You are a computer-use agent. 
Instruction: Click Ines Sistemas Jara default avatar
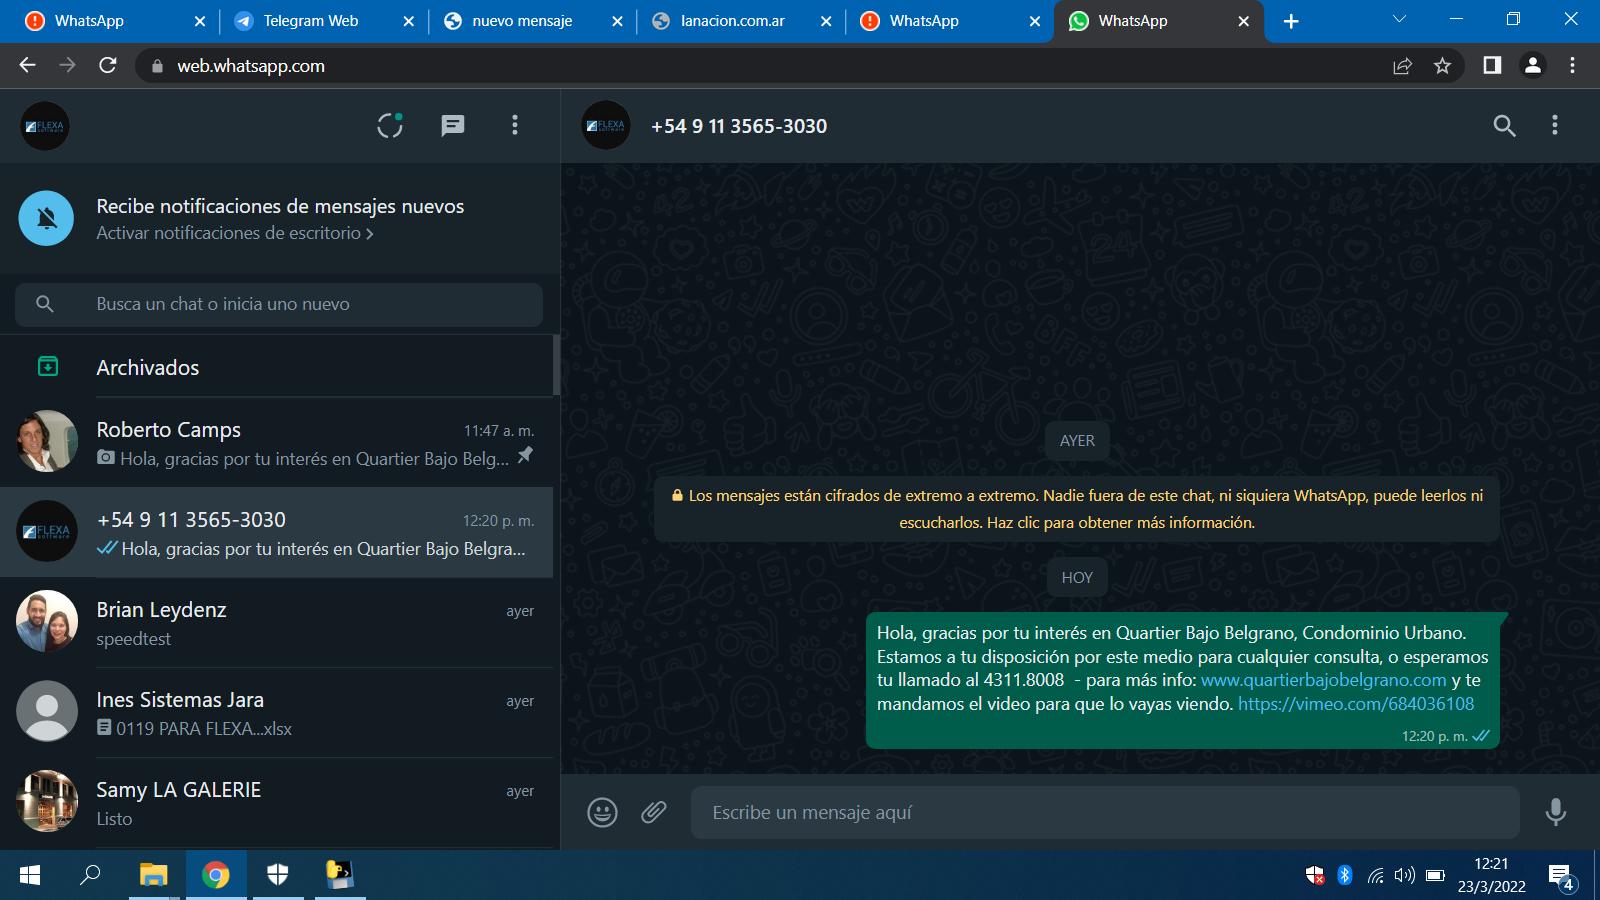coord(47,711)
